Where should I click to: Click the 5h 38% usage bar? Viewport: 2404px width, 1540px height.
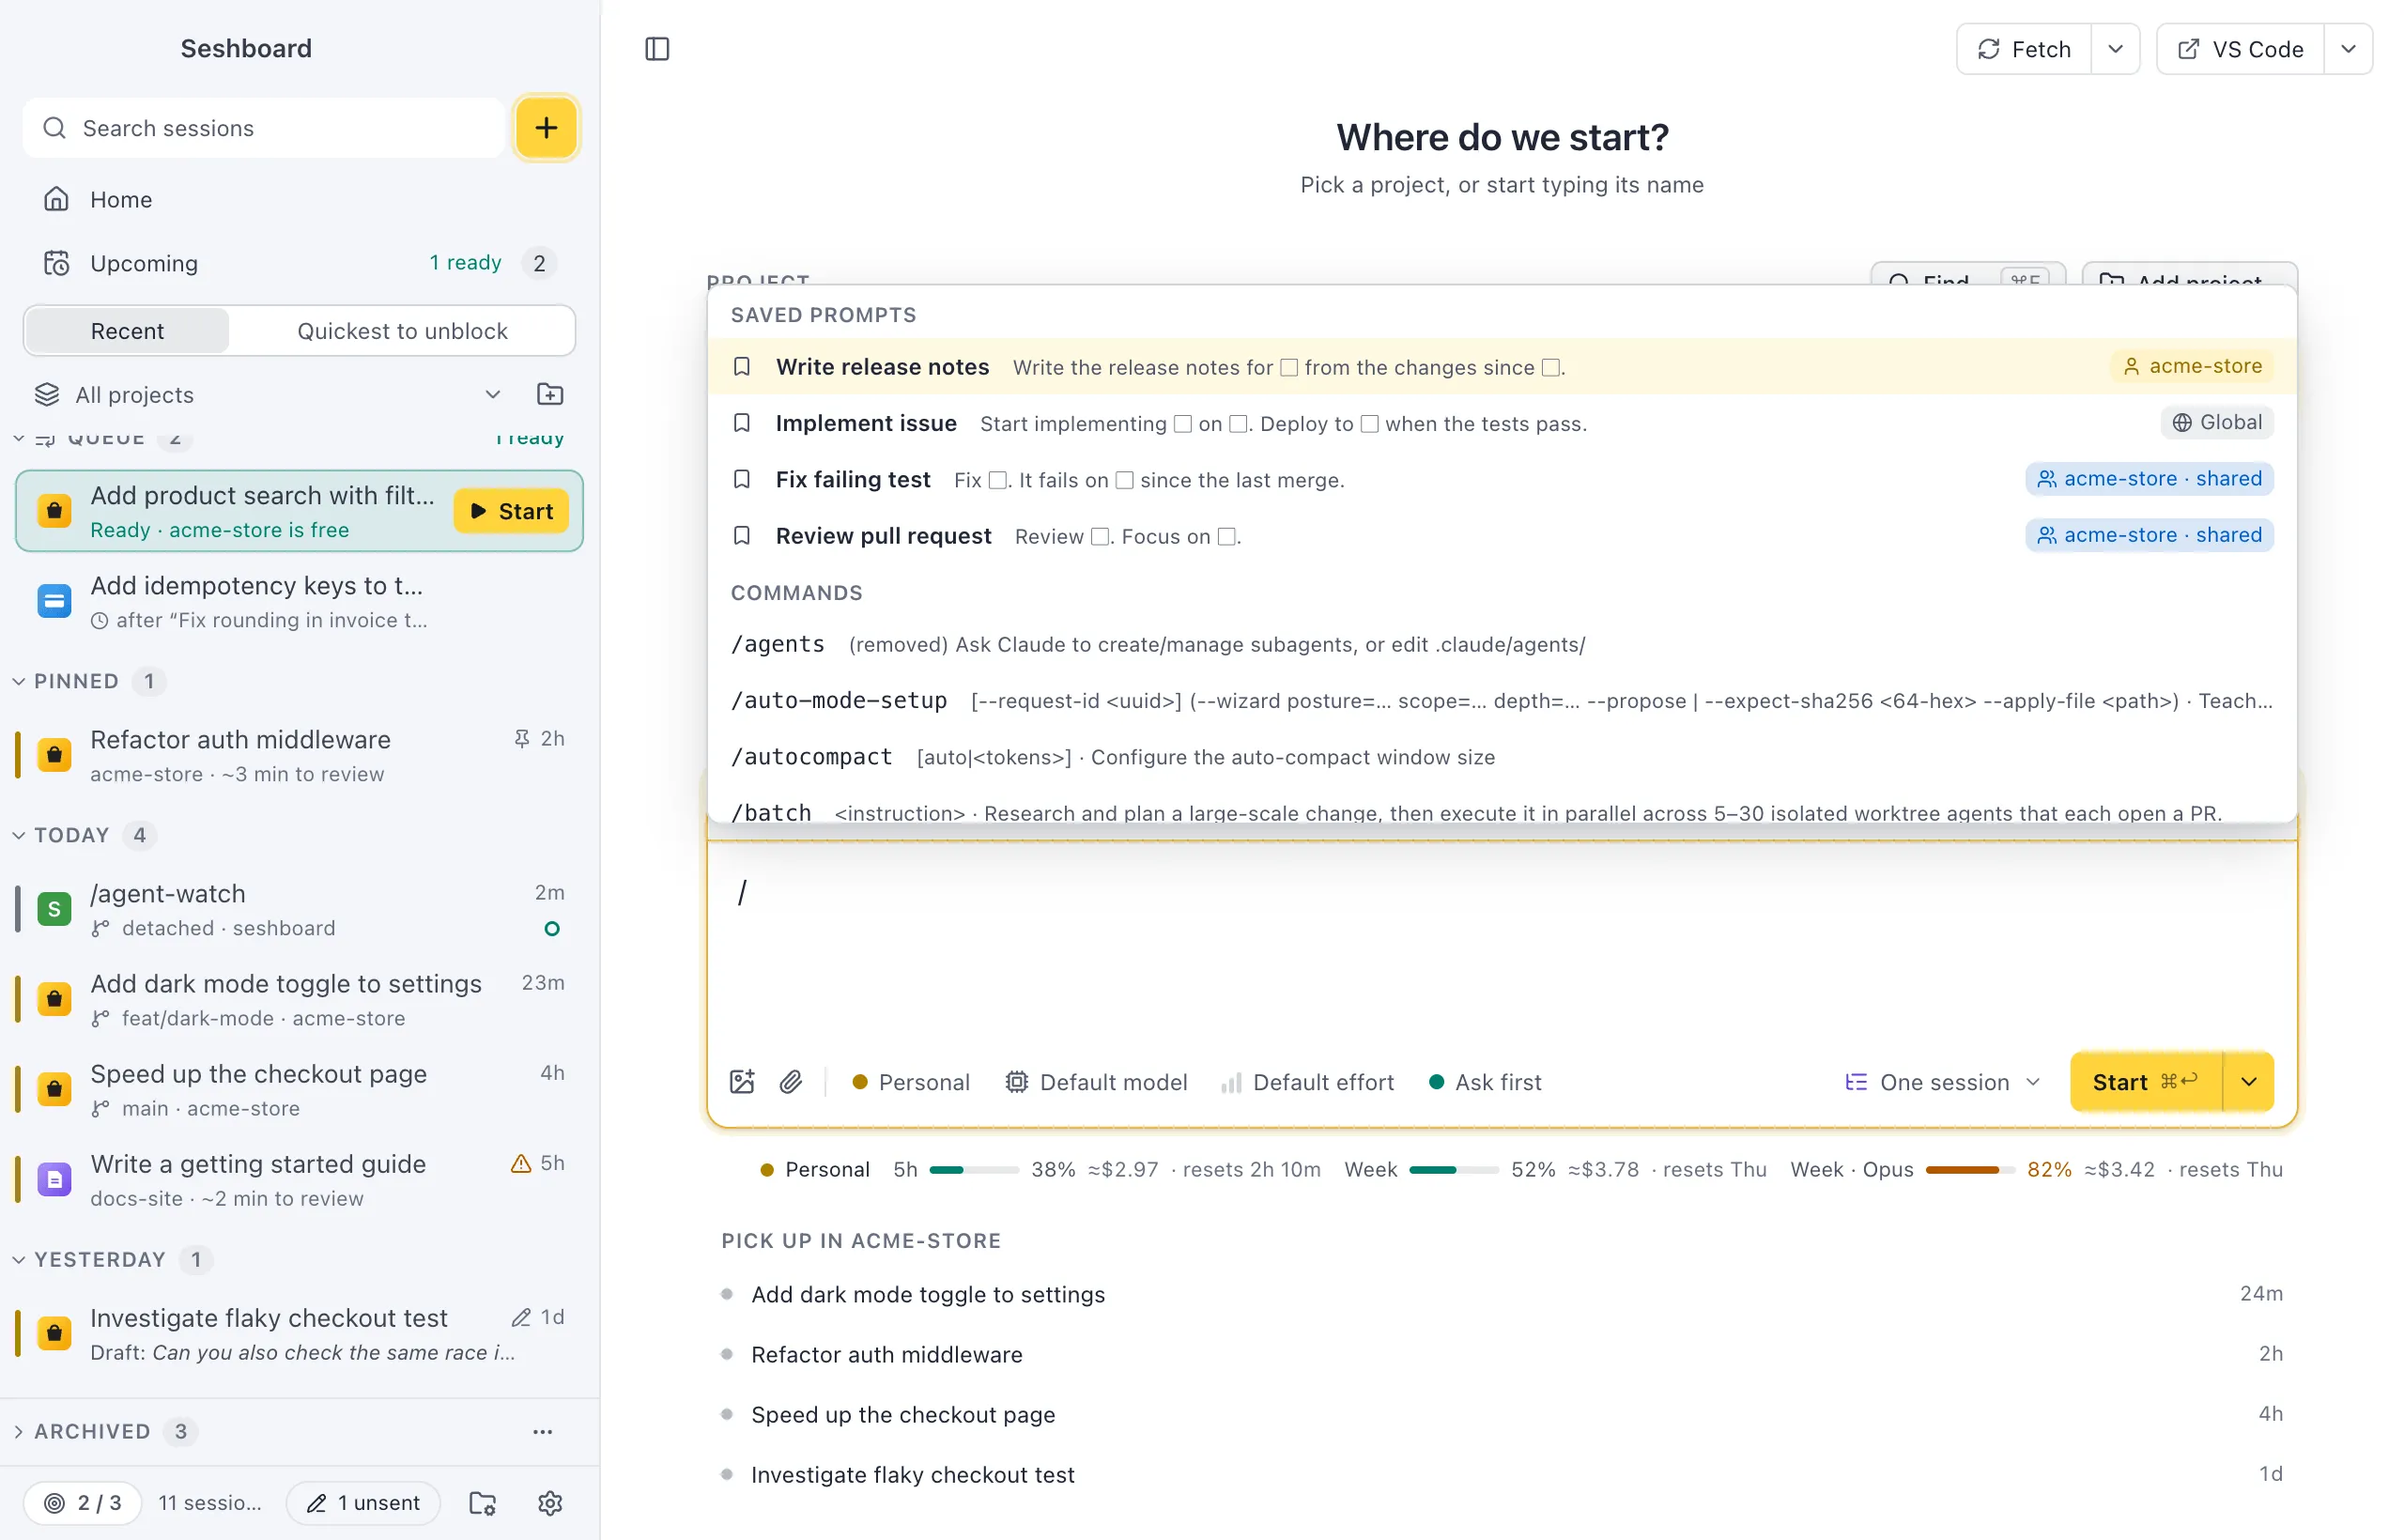974,1170
